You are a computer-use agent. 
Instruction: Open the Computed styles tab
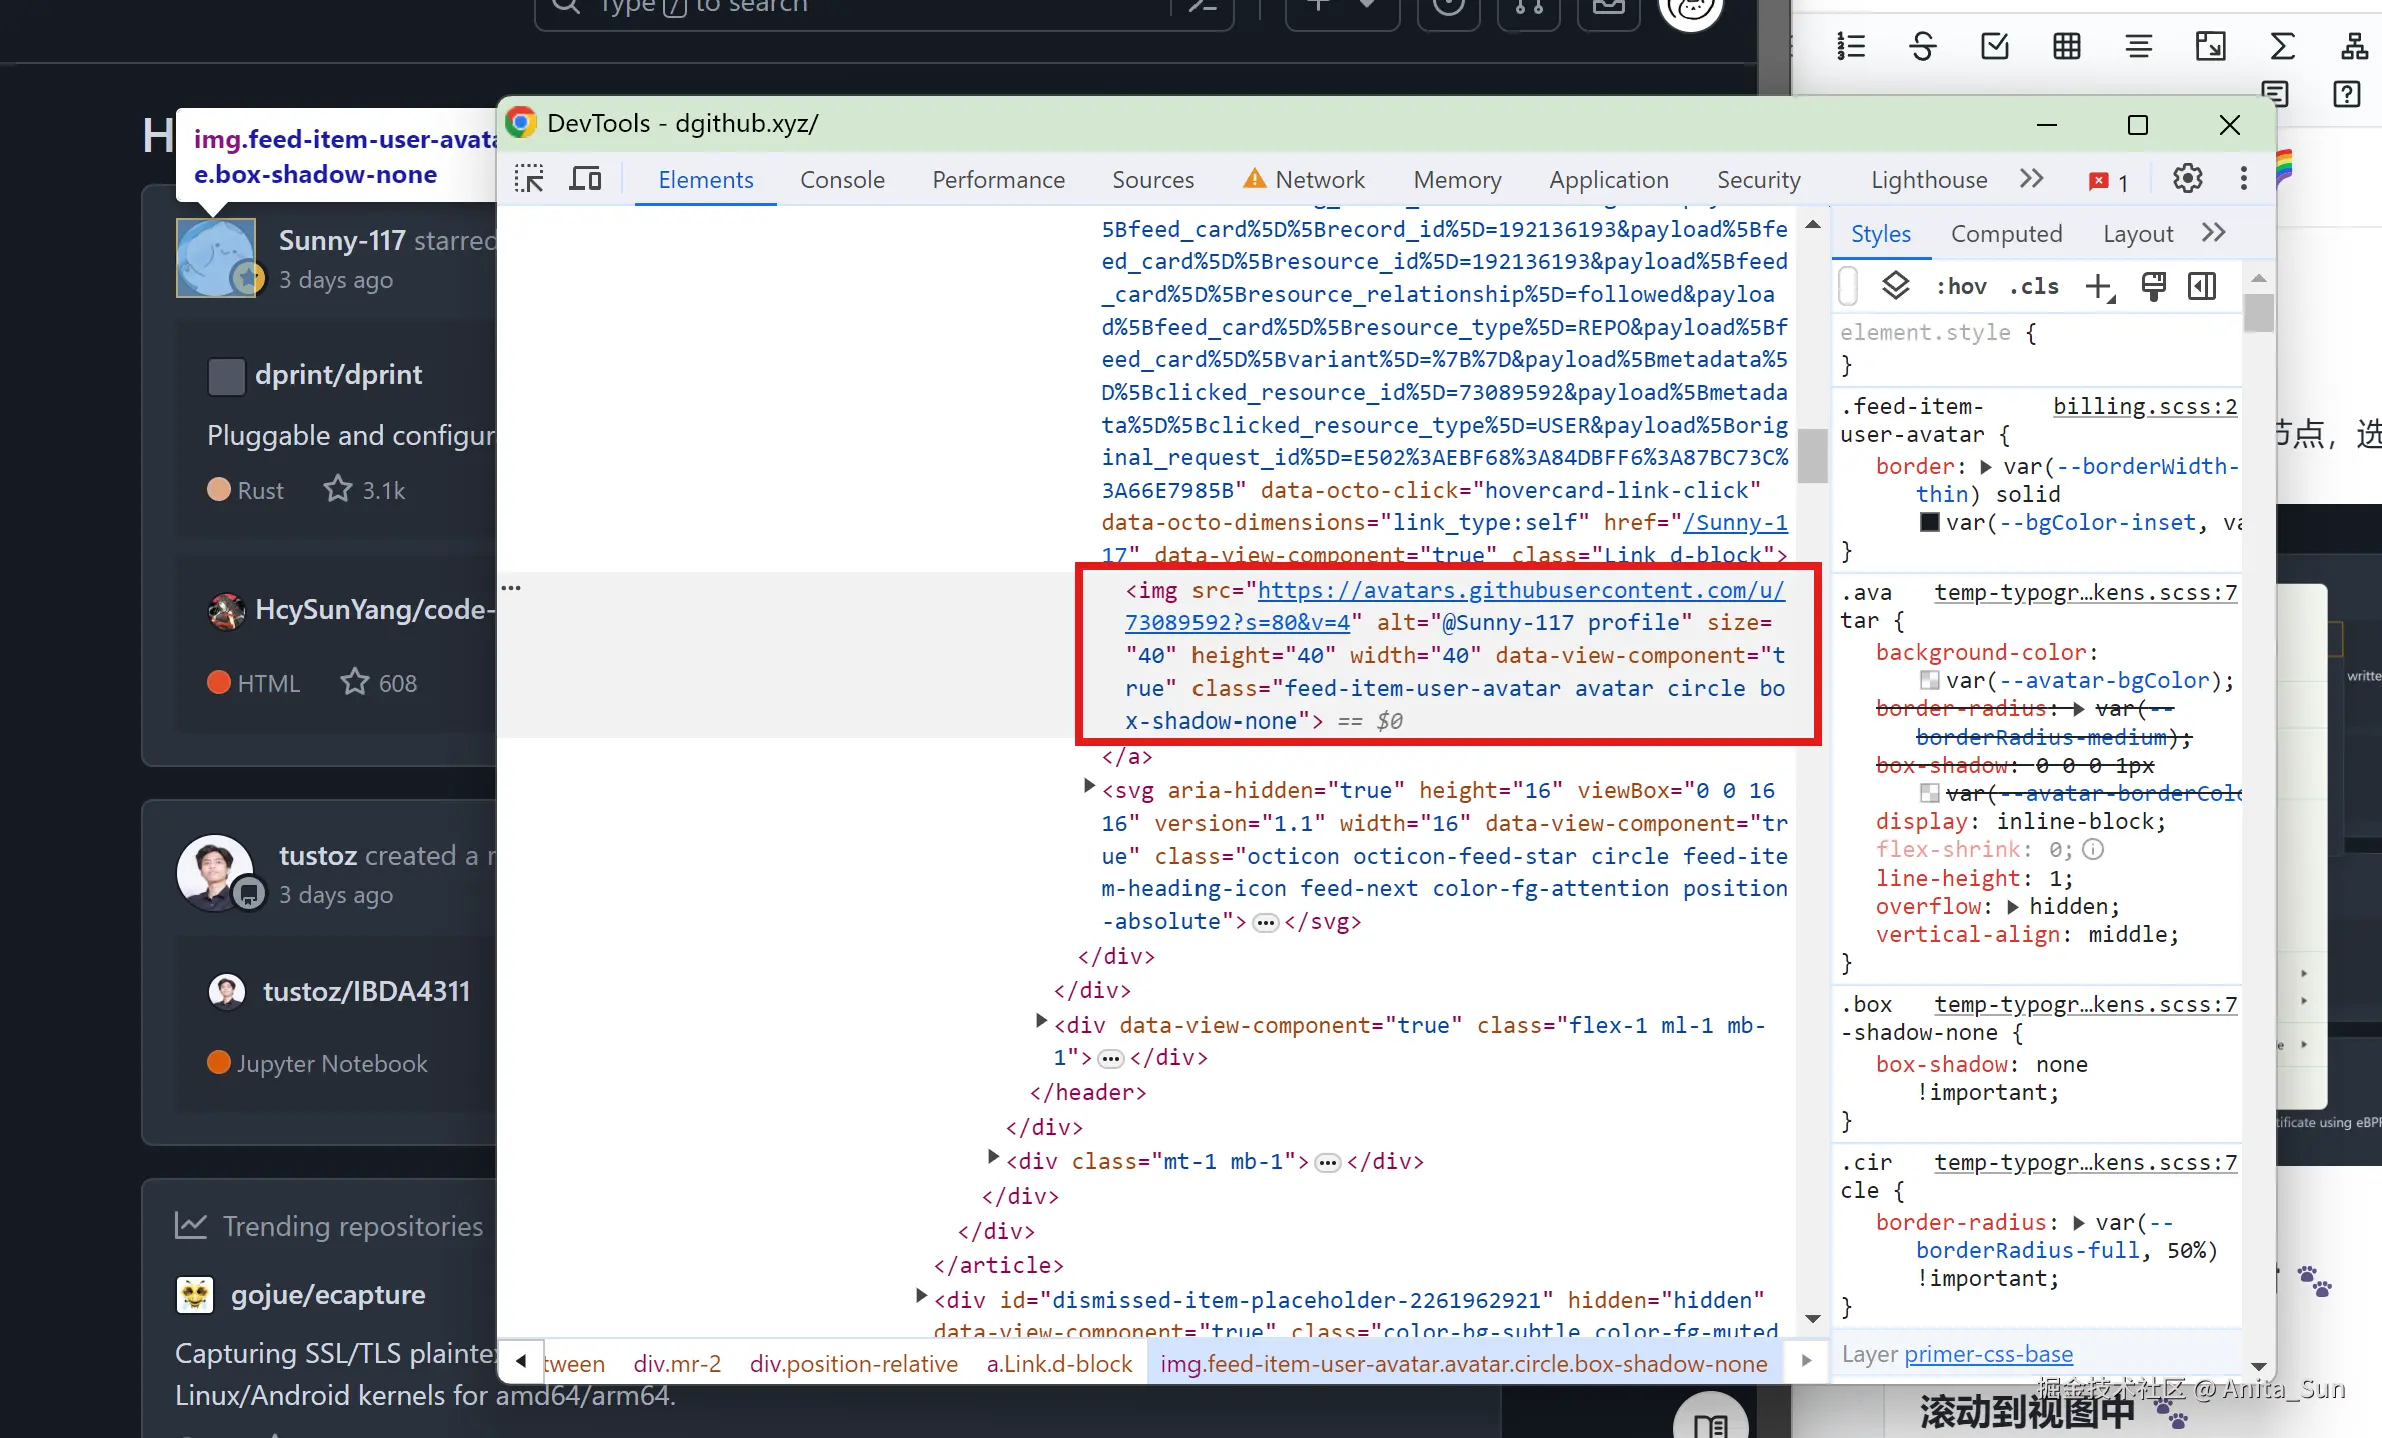tap(2006, 234)
